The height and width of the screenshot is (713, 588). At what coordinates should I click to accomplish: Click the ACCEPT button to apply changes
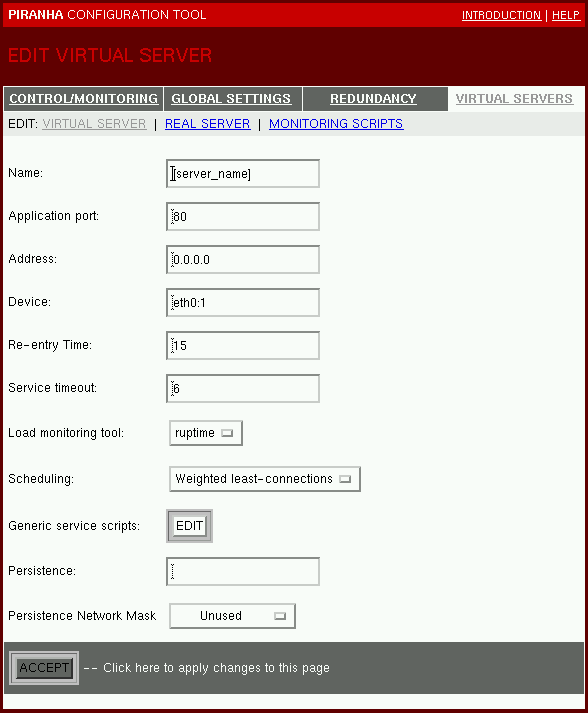(44, 668)
